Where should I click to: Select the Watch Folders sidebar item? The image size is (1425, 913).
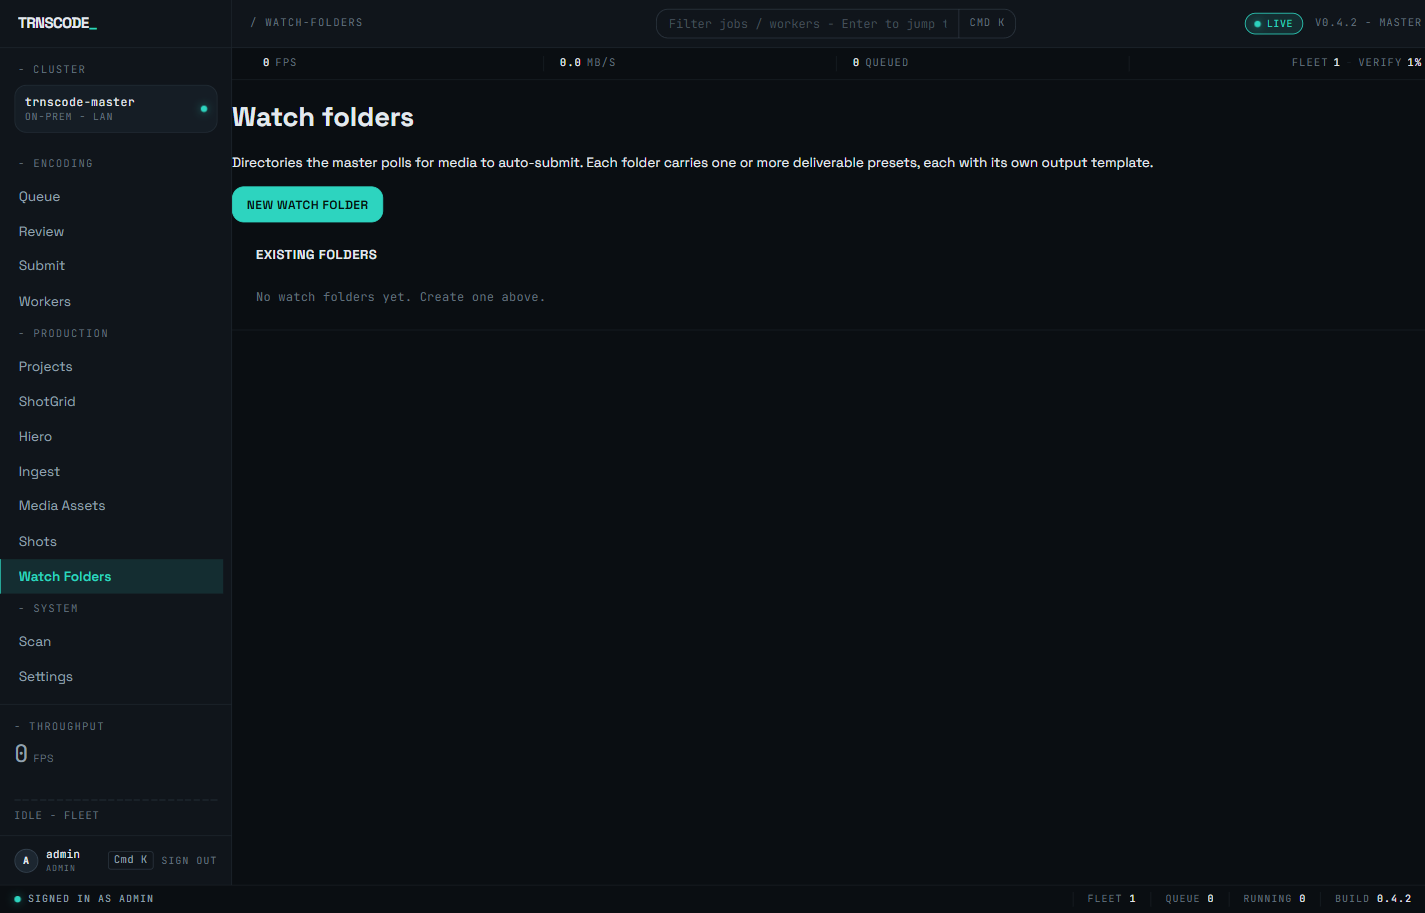pyautogui.click(x=111, y=576)
